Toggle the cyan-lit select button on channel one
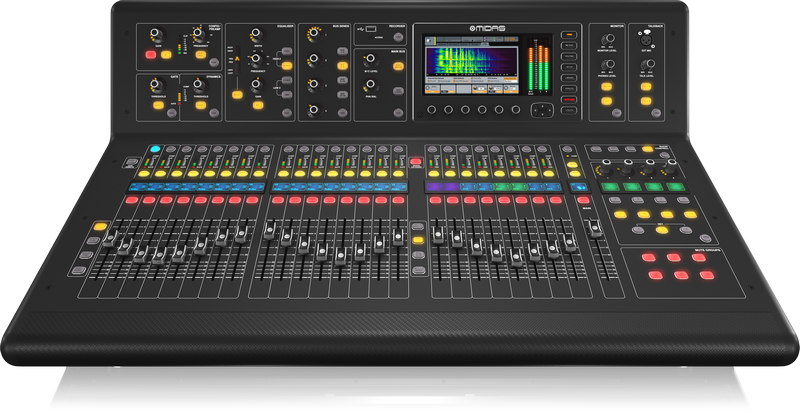The image size is (800, 412). 156,150
